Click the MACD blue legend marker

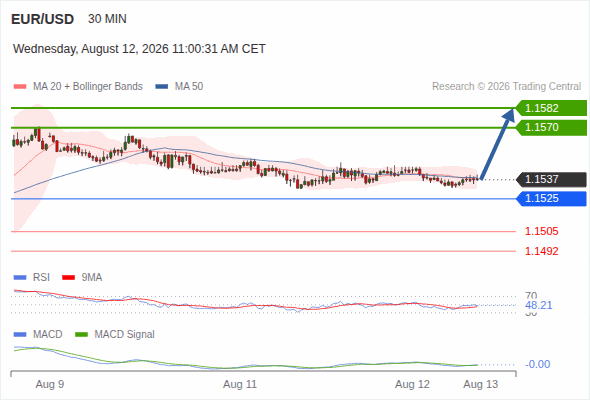[20, 335]
